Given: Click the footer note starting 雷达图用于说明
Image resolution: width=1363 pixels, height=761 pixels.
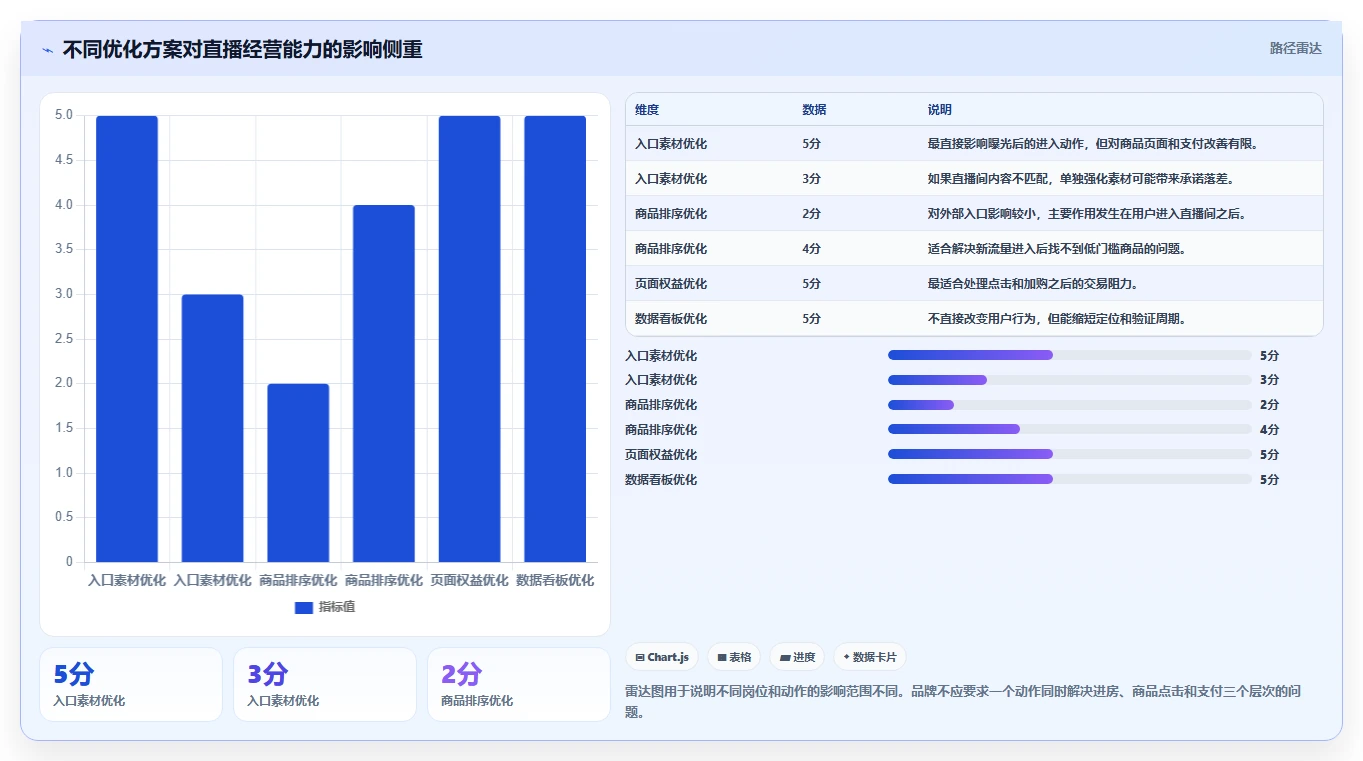Looking at the screenshot, I should point(963,702).
